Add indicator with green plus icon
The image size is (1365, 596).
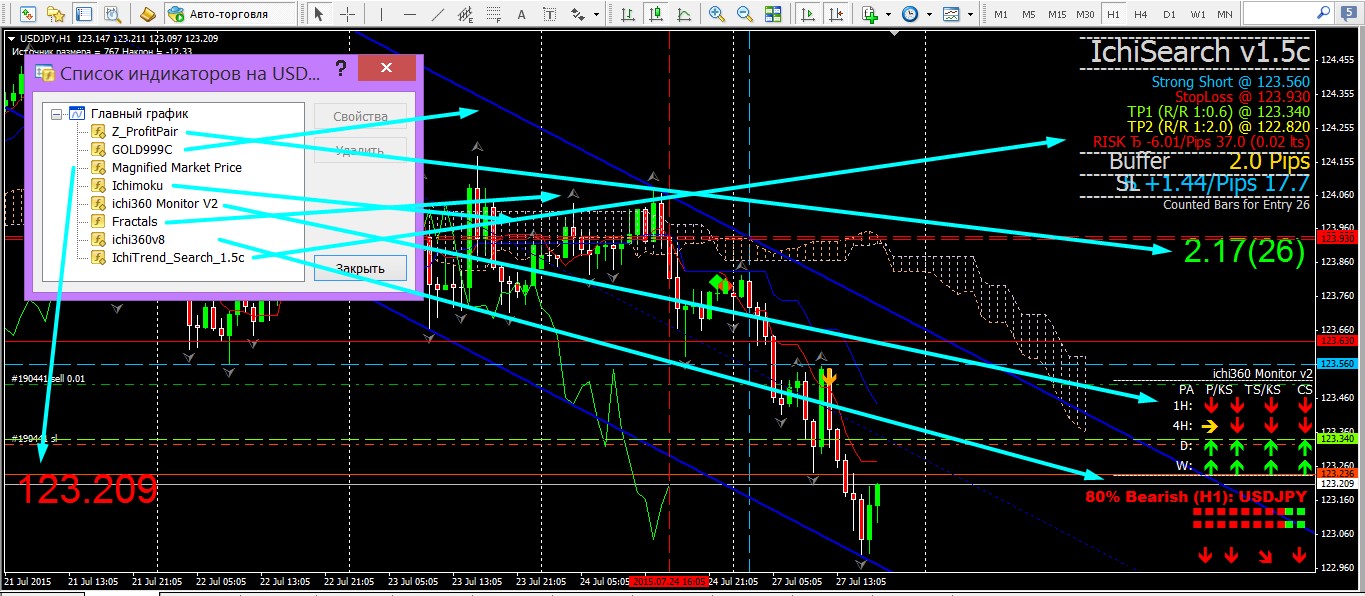pyautogui.click(x=870, y=14)
